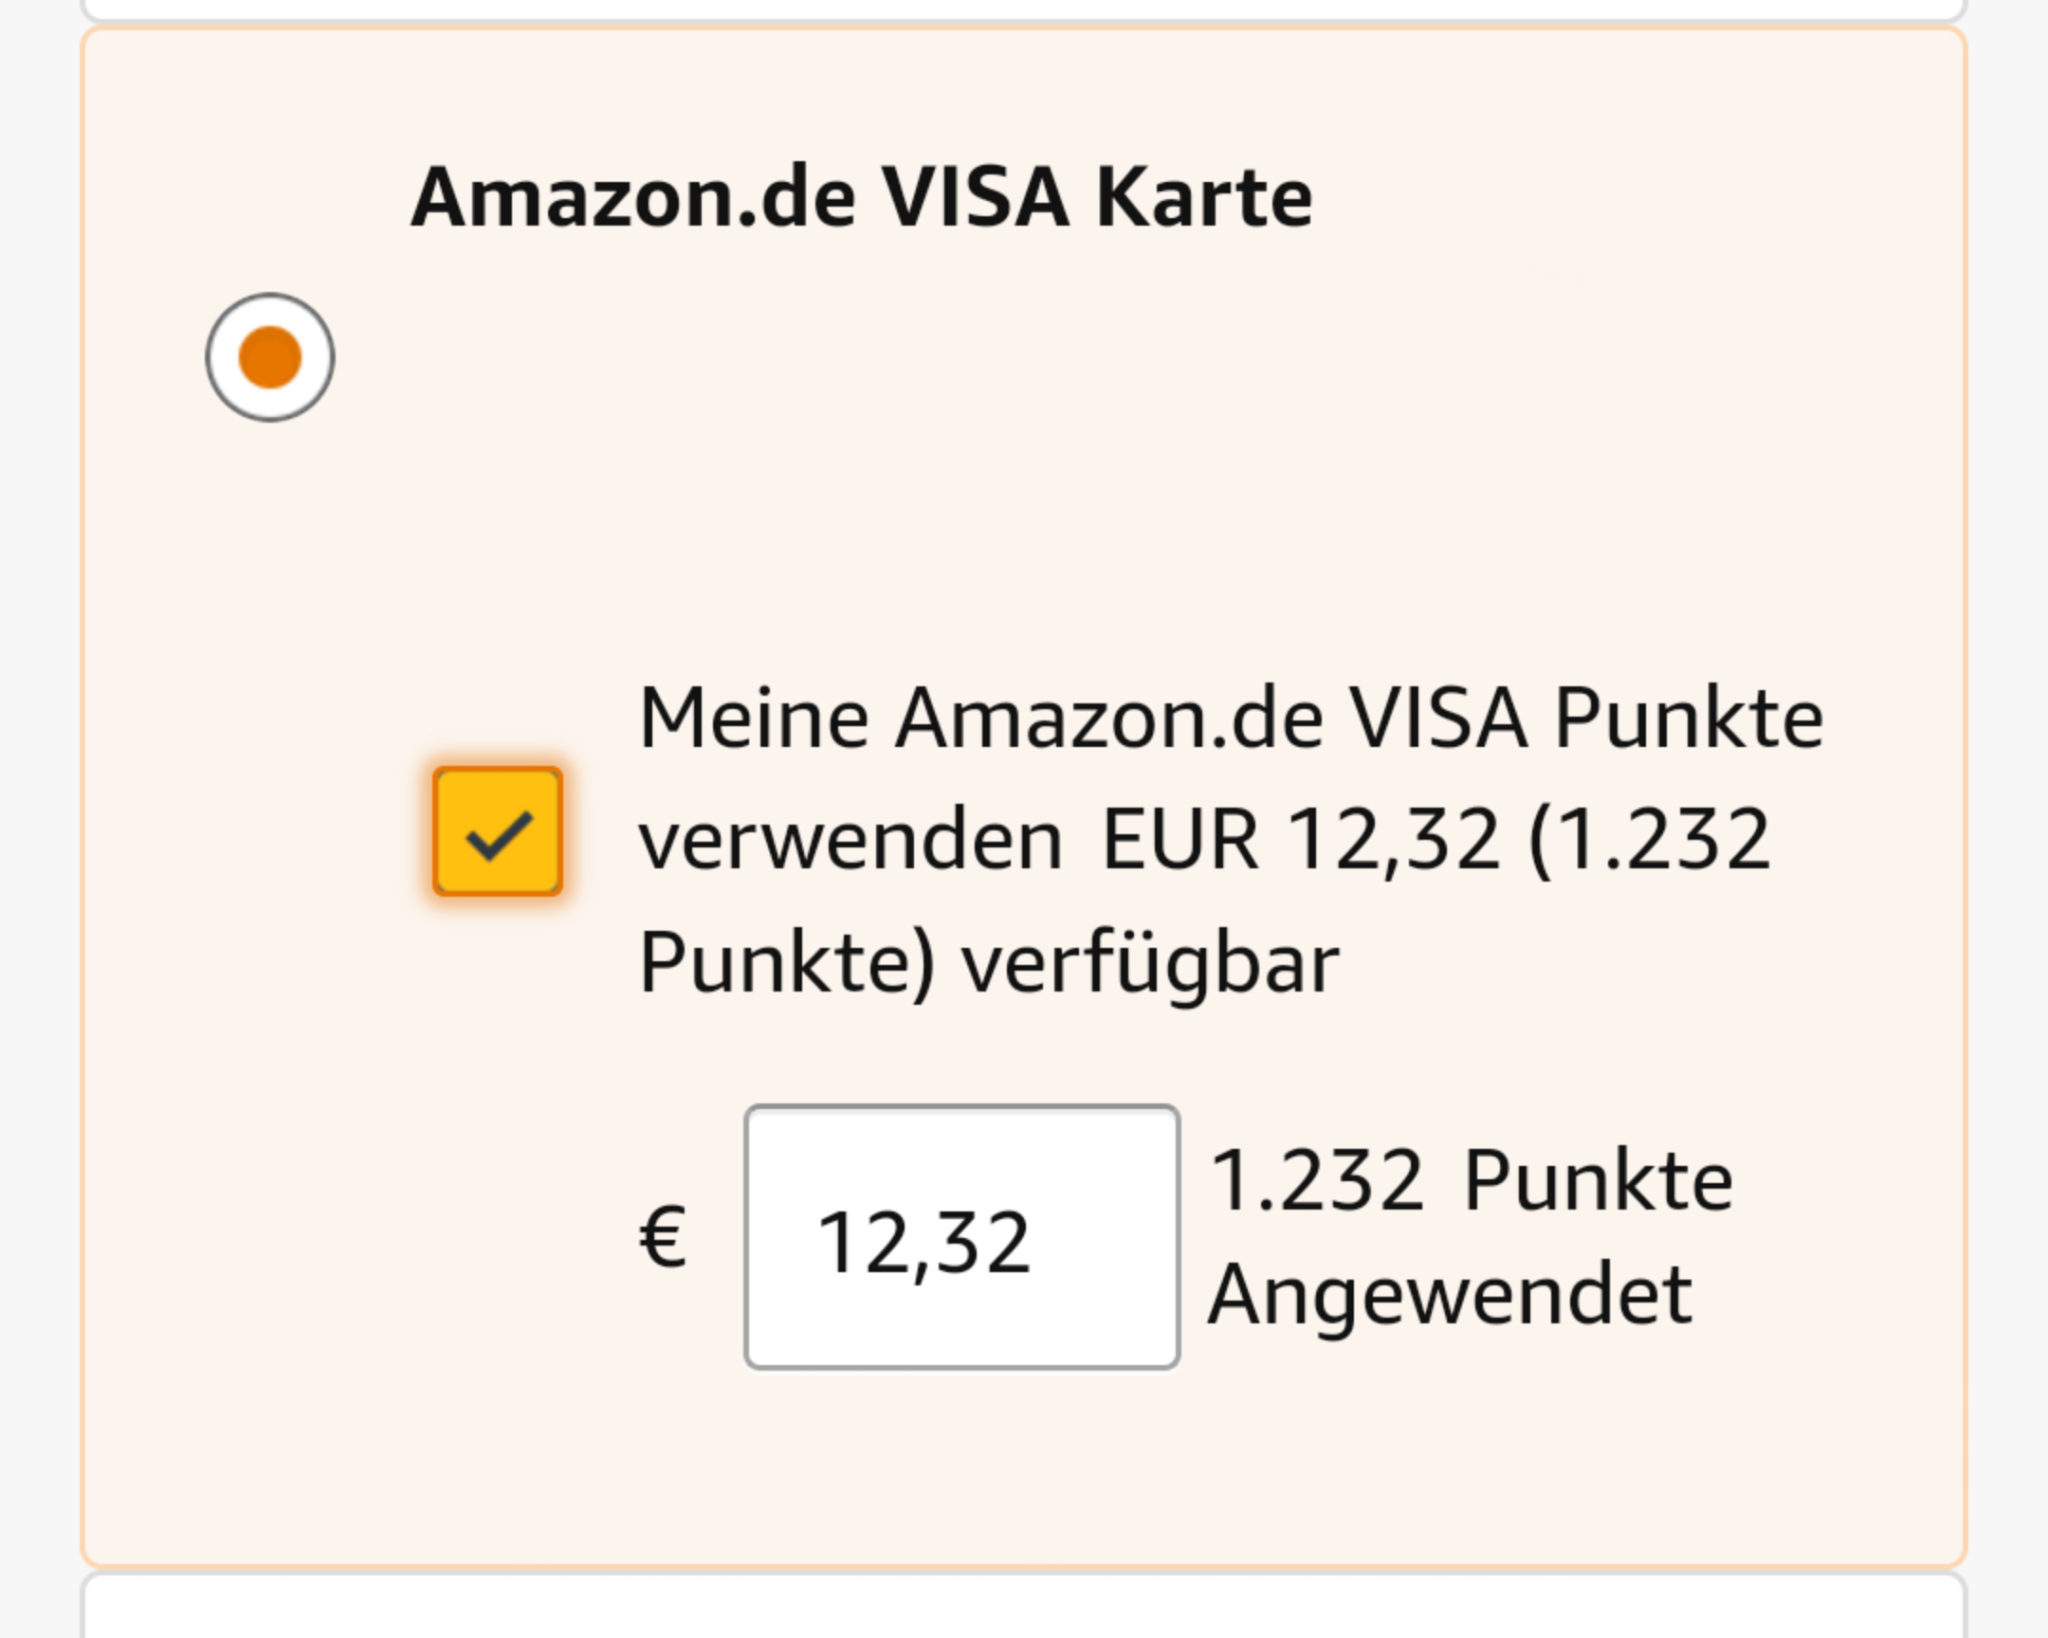The height and width of the screenshot is (1638, 2048).
Task: Click the € currency symbol
Action: [x=663, y=1237]
